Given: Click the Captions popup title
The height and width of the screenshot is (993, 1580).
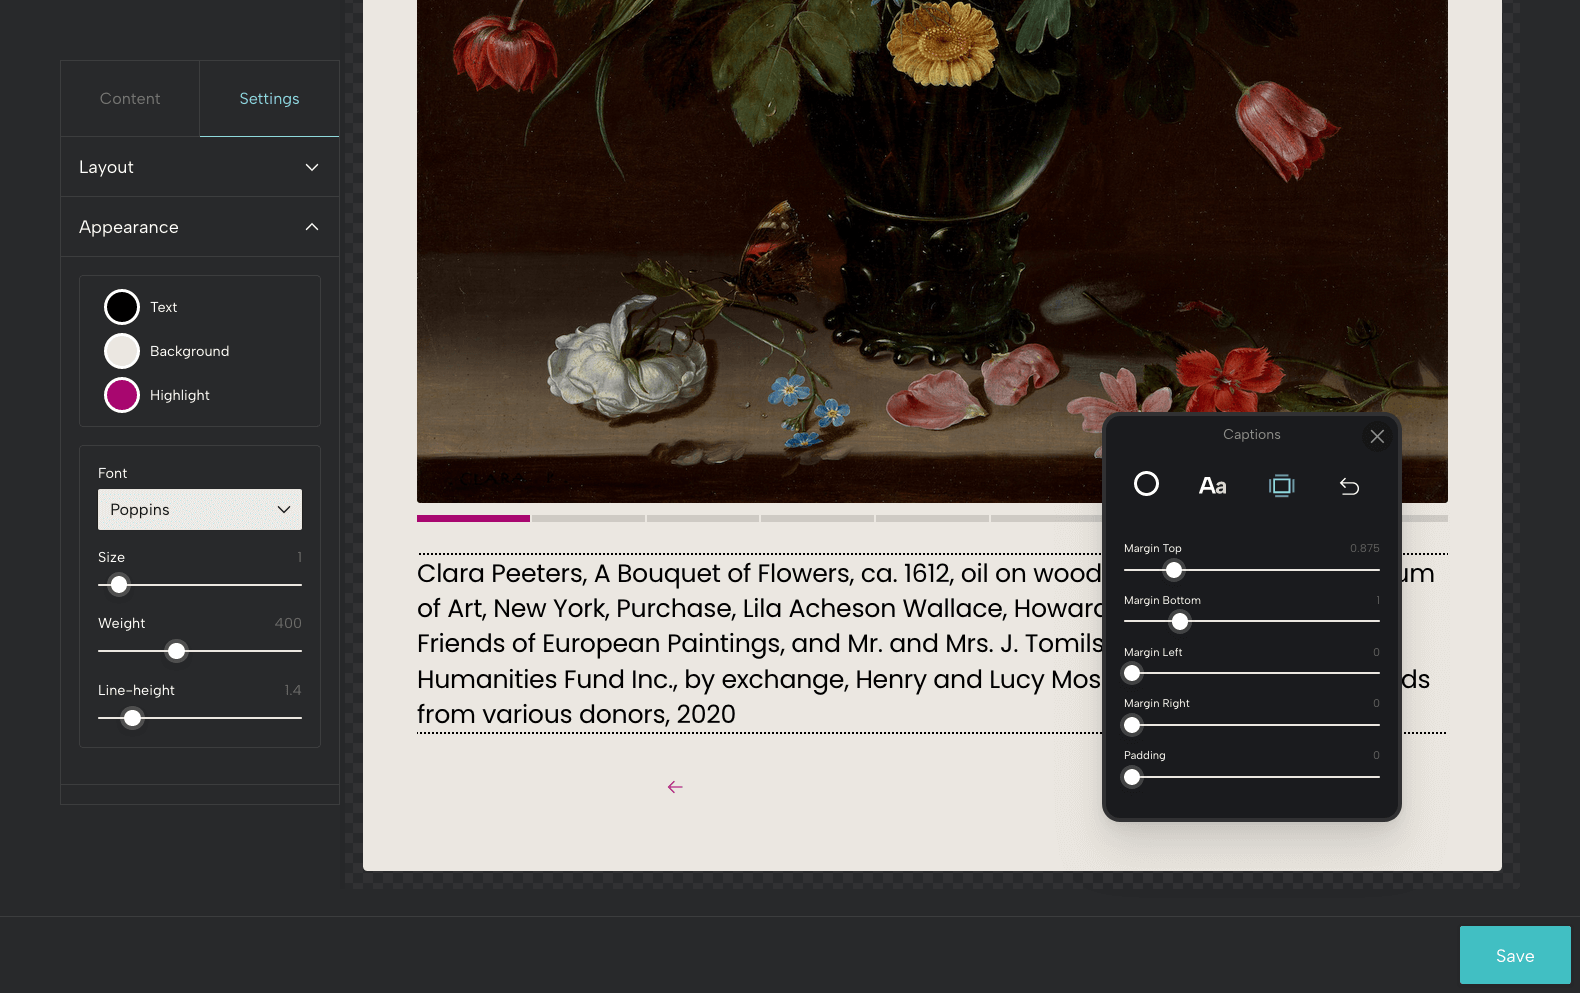Looking at the screenshot, I should (x=1251, y=434).
